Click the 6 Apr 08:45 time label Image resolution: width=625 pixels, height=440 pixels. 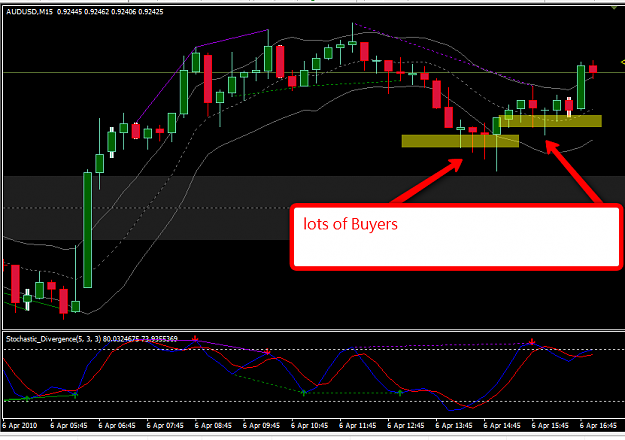pyautogui.click(x=213, y=426)
